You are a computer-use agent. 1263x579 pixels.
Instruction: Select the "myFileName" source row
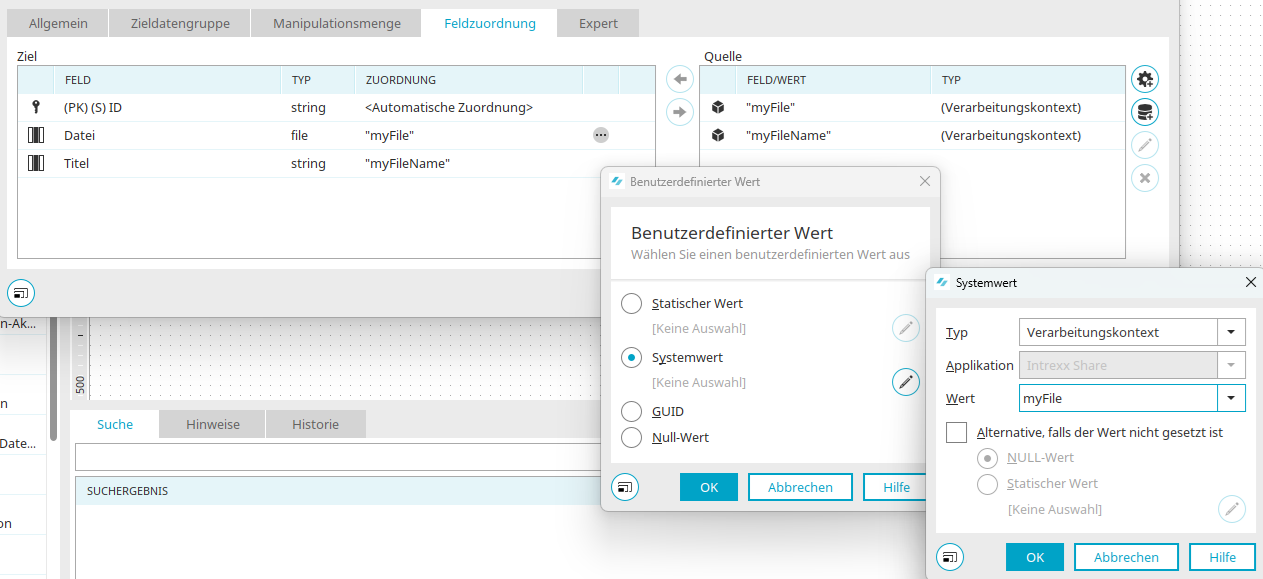(912, 135)
